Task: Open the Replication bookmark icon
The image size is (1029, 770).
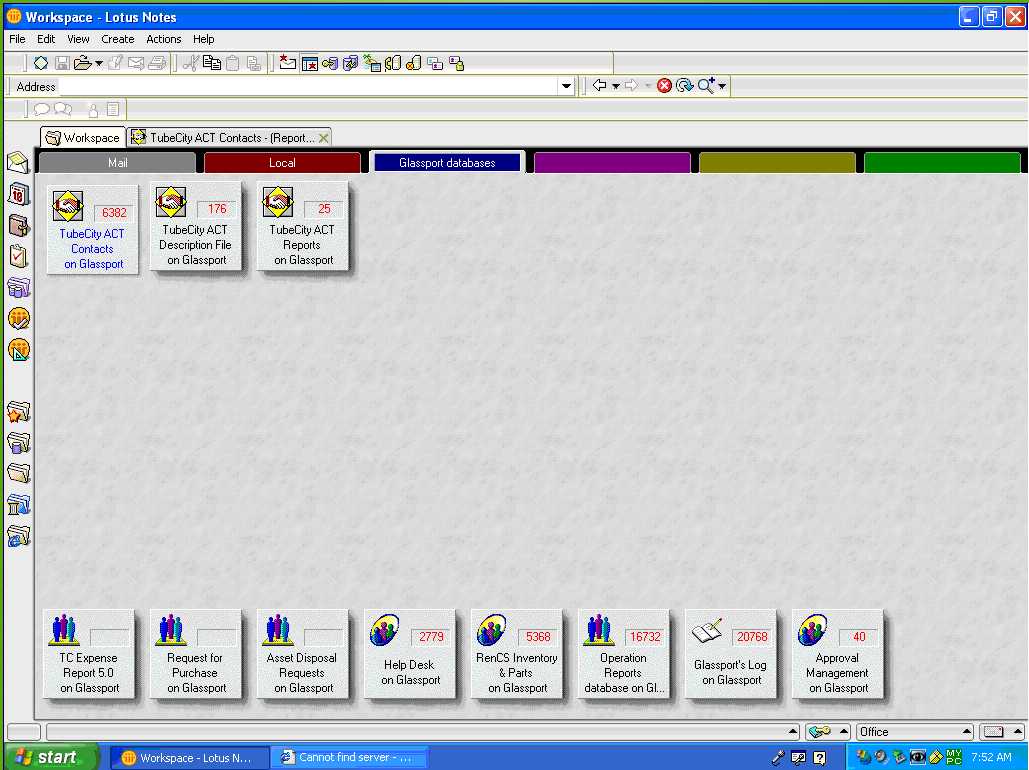Action: 18,287
